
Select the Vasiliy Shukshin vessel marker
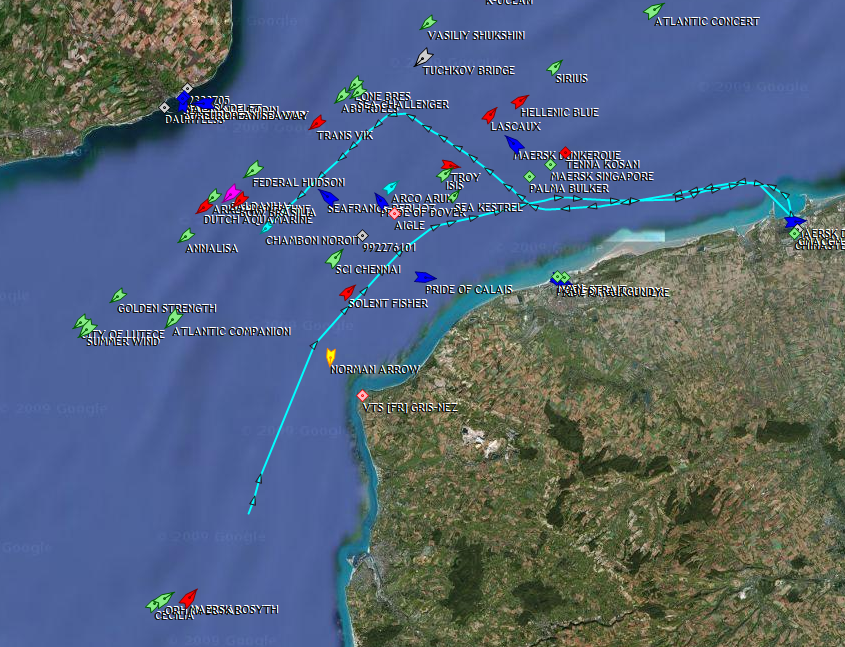coord(429,22)
